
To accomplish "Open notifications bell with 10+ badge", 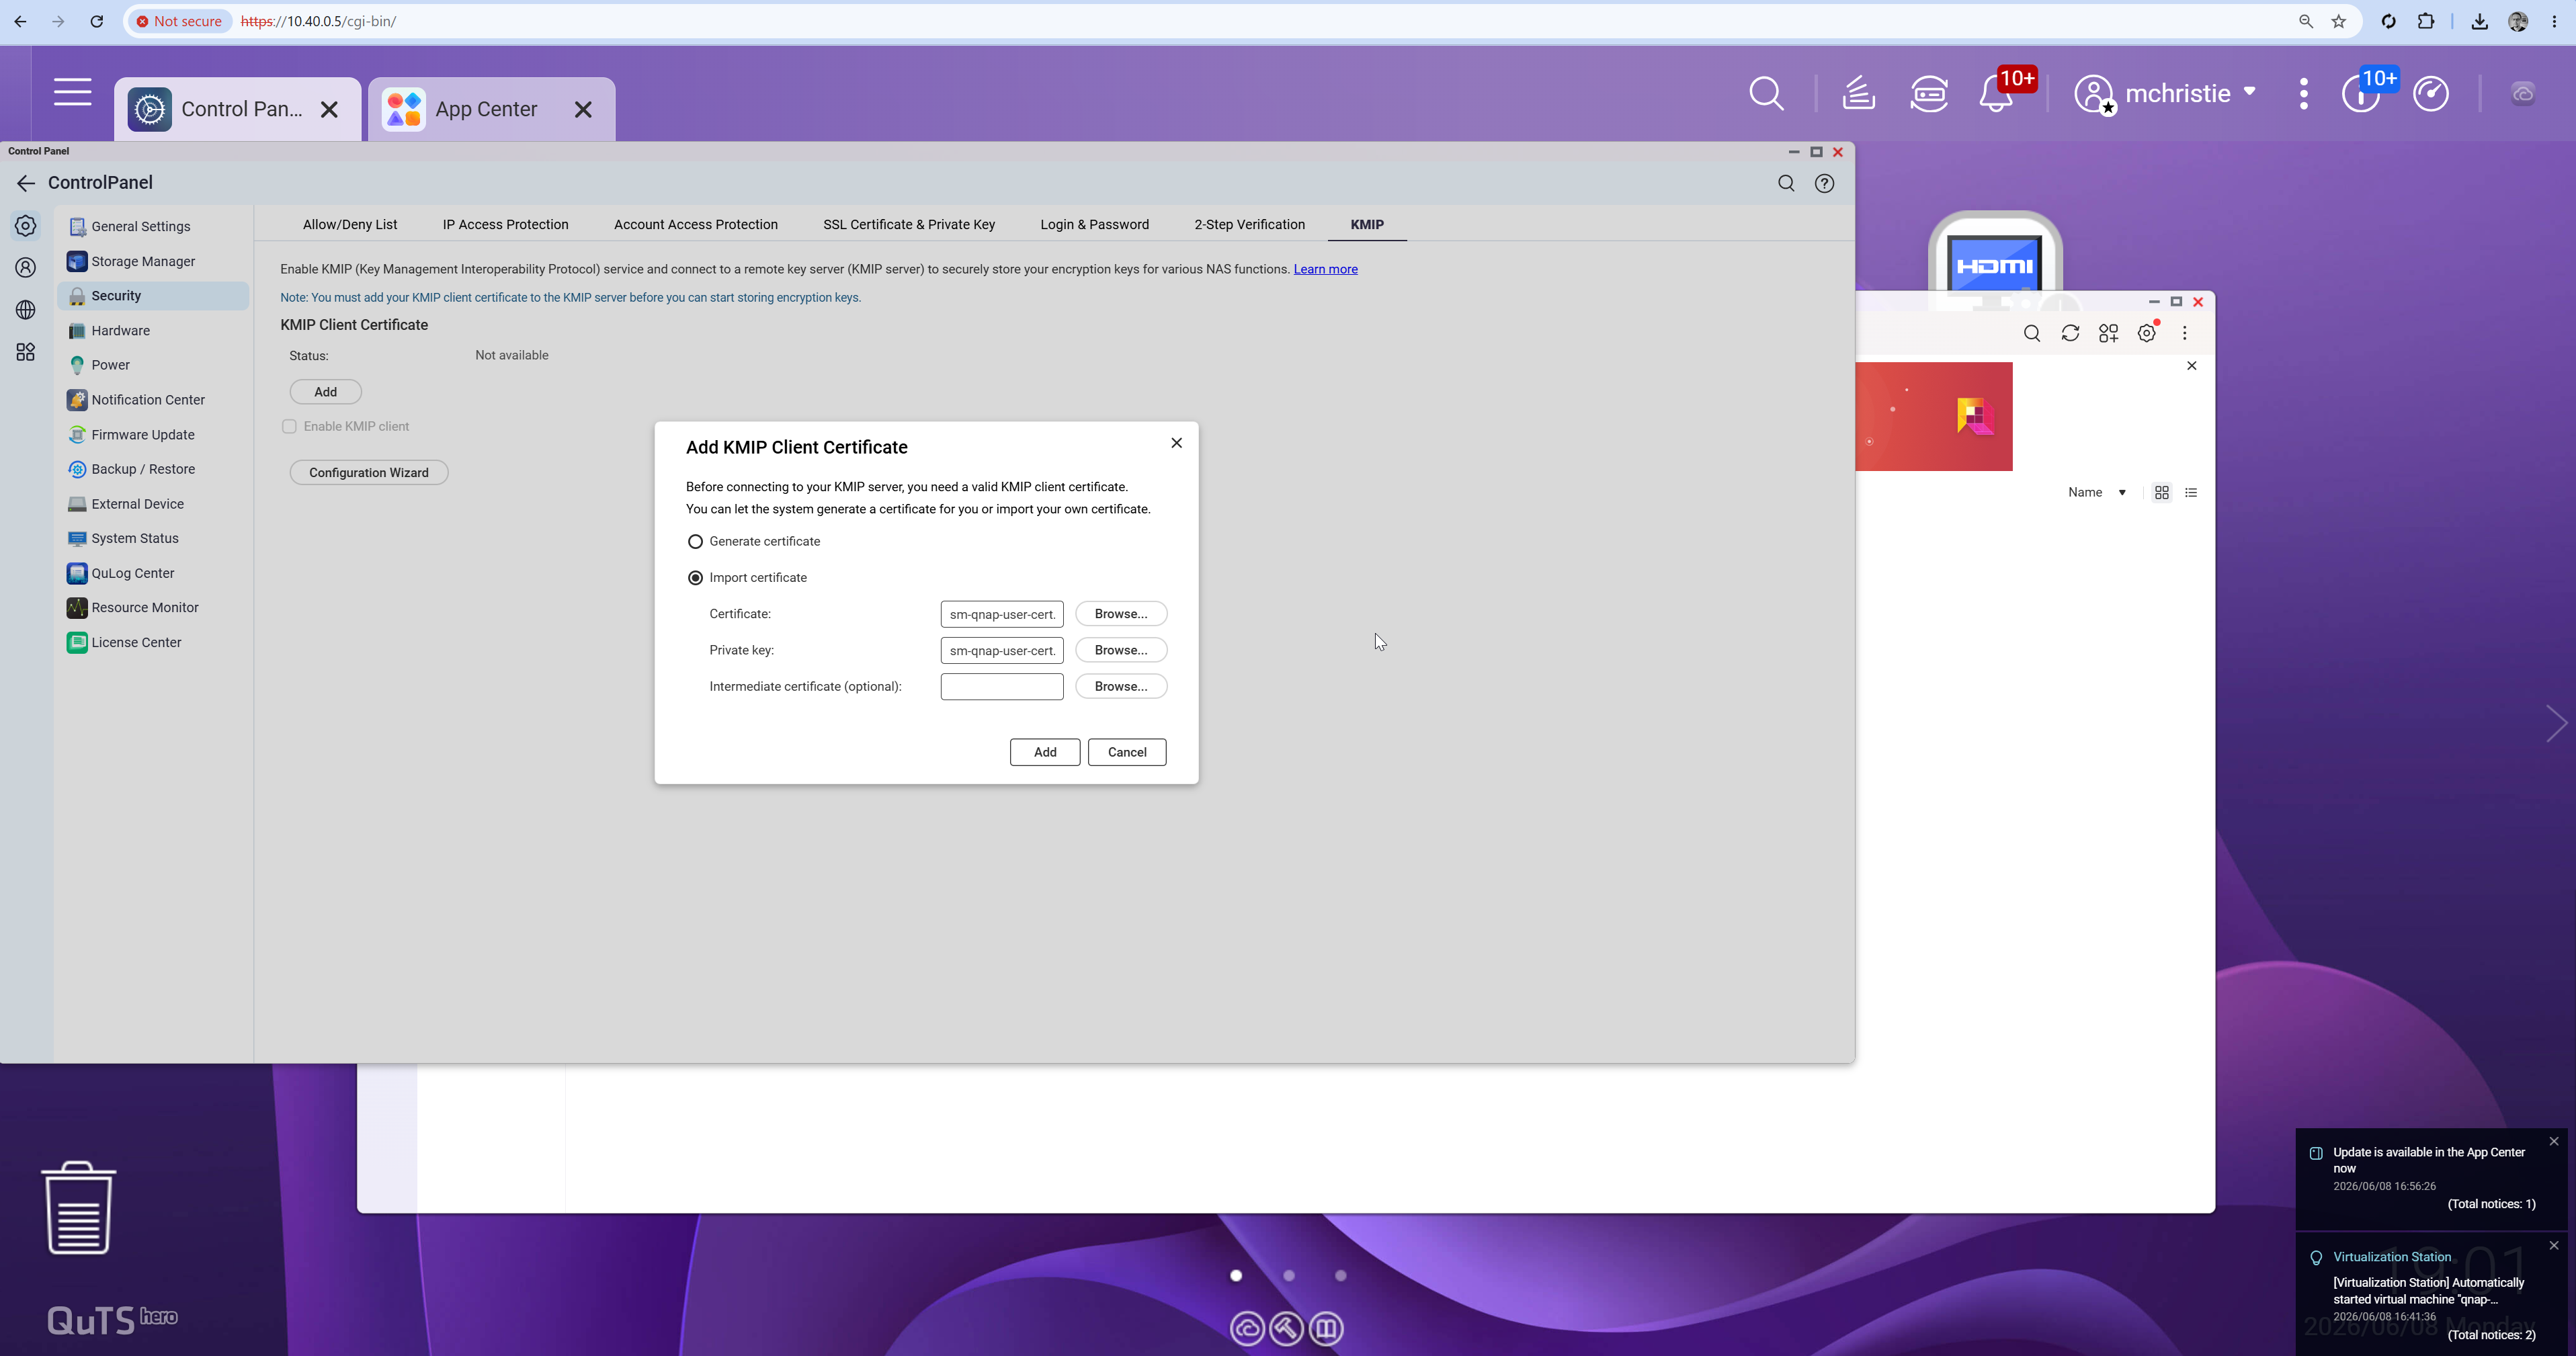I will 1997,93.
